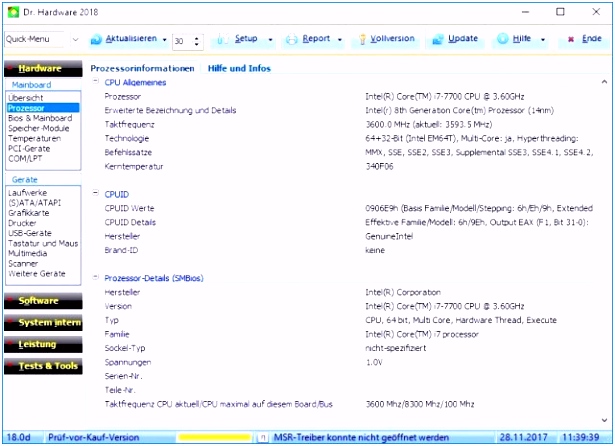Screen dimensions: 615x446
Task: Click the Vollversion lightbulb icon
Action: (x=363, y=39)
